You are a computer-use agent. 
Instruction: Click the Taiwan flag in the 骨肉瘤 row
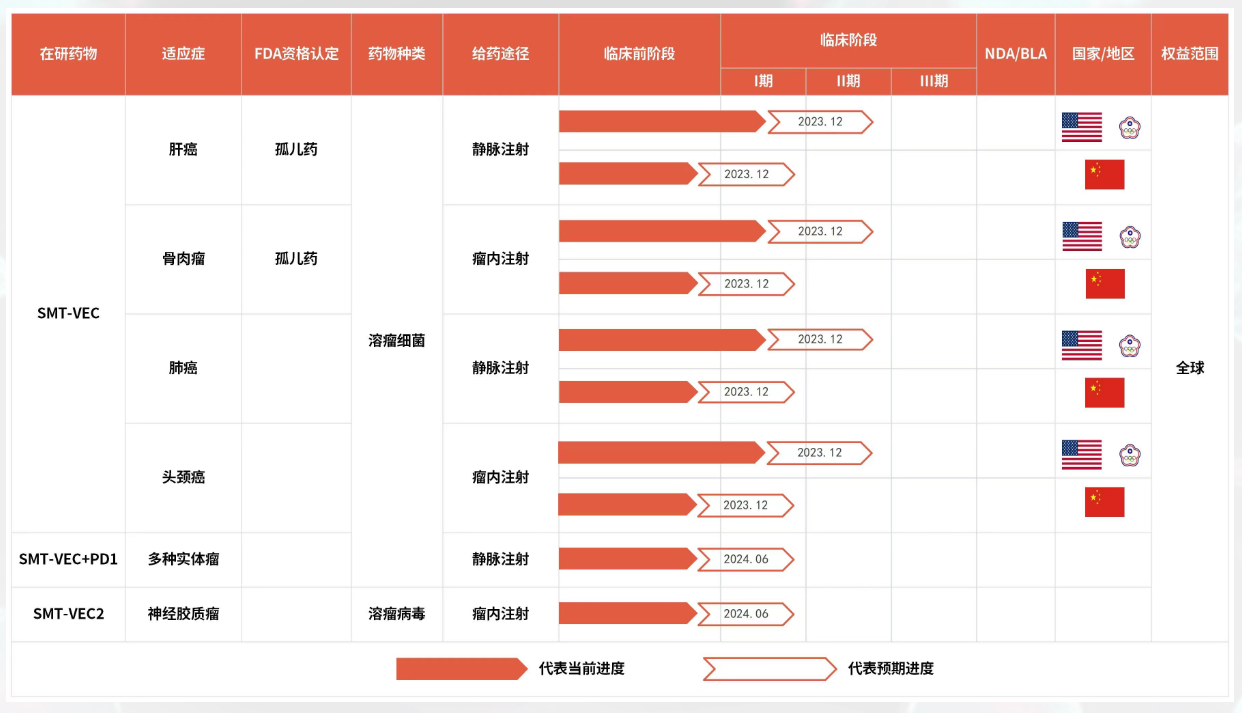pos(1129,236)
